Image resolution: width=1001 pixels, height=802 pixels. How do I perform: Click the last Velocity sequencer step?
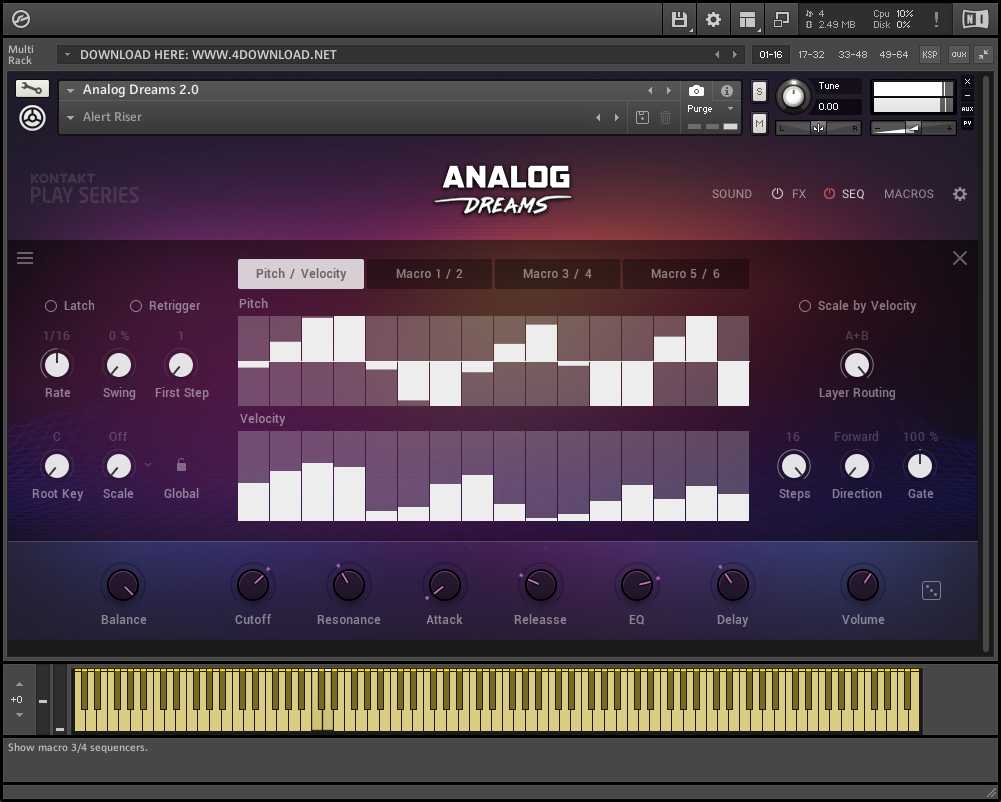click(x=733, y=476)
